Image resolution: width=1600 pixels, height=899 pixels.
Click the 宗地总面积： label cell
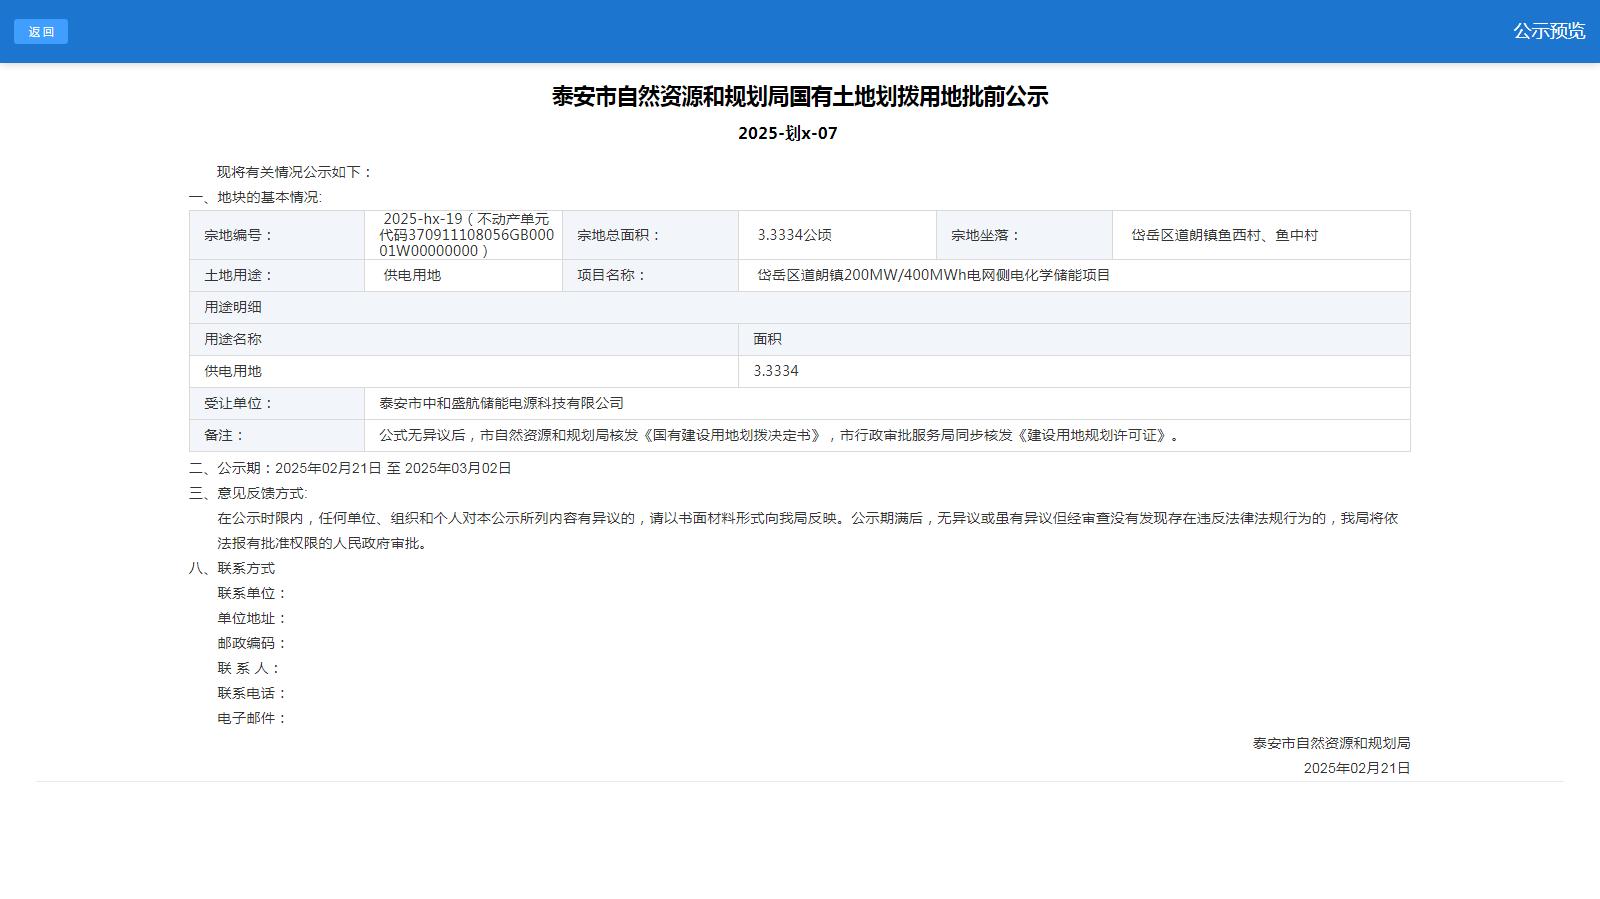(x=650, y=235)
